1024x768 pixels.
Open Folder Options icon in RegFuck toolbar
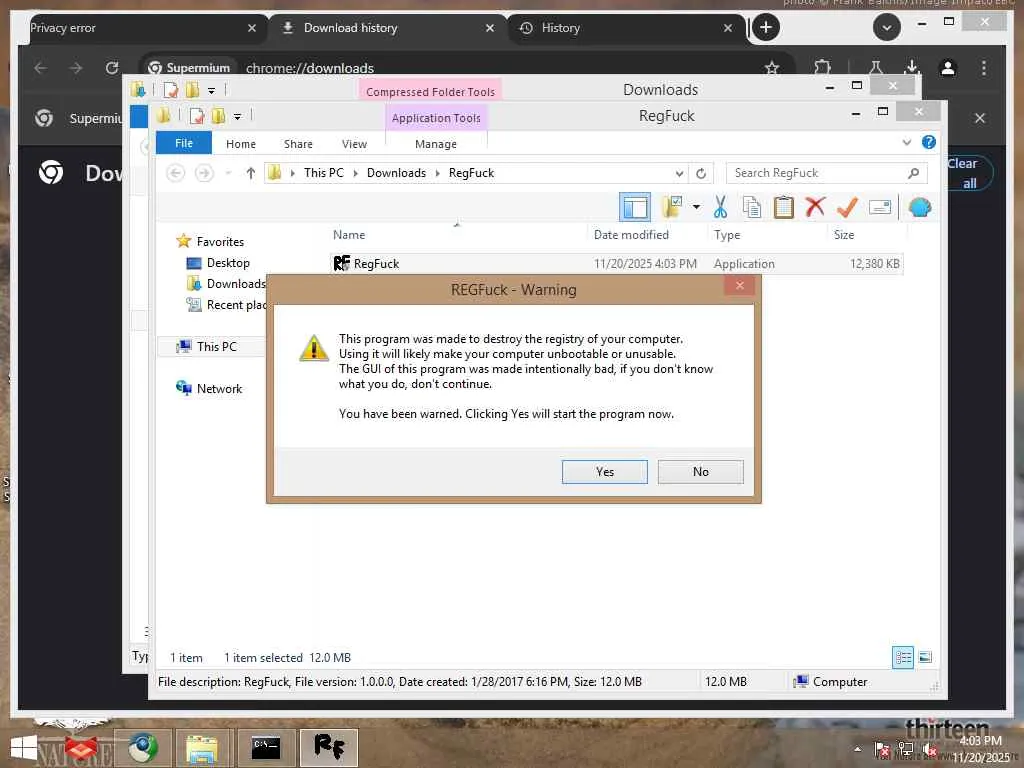[x=672, y=207]
